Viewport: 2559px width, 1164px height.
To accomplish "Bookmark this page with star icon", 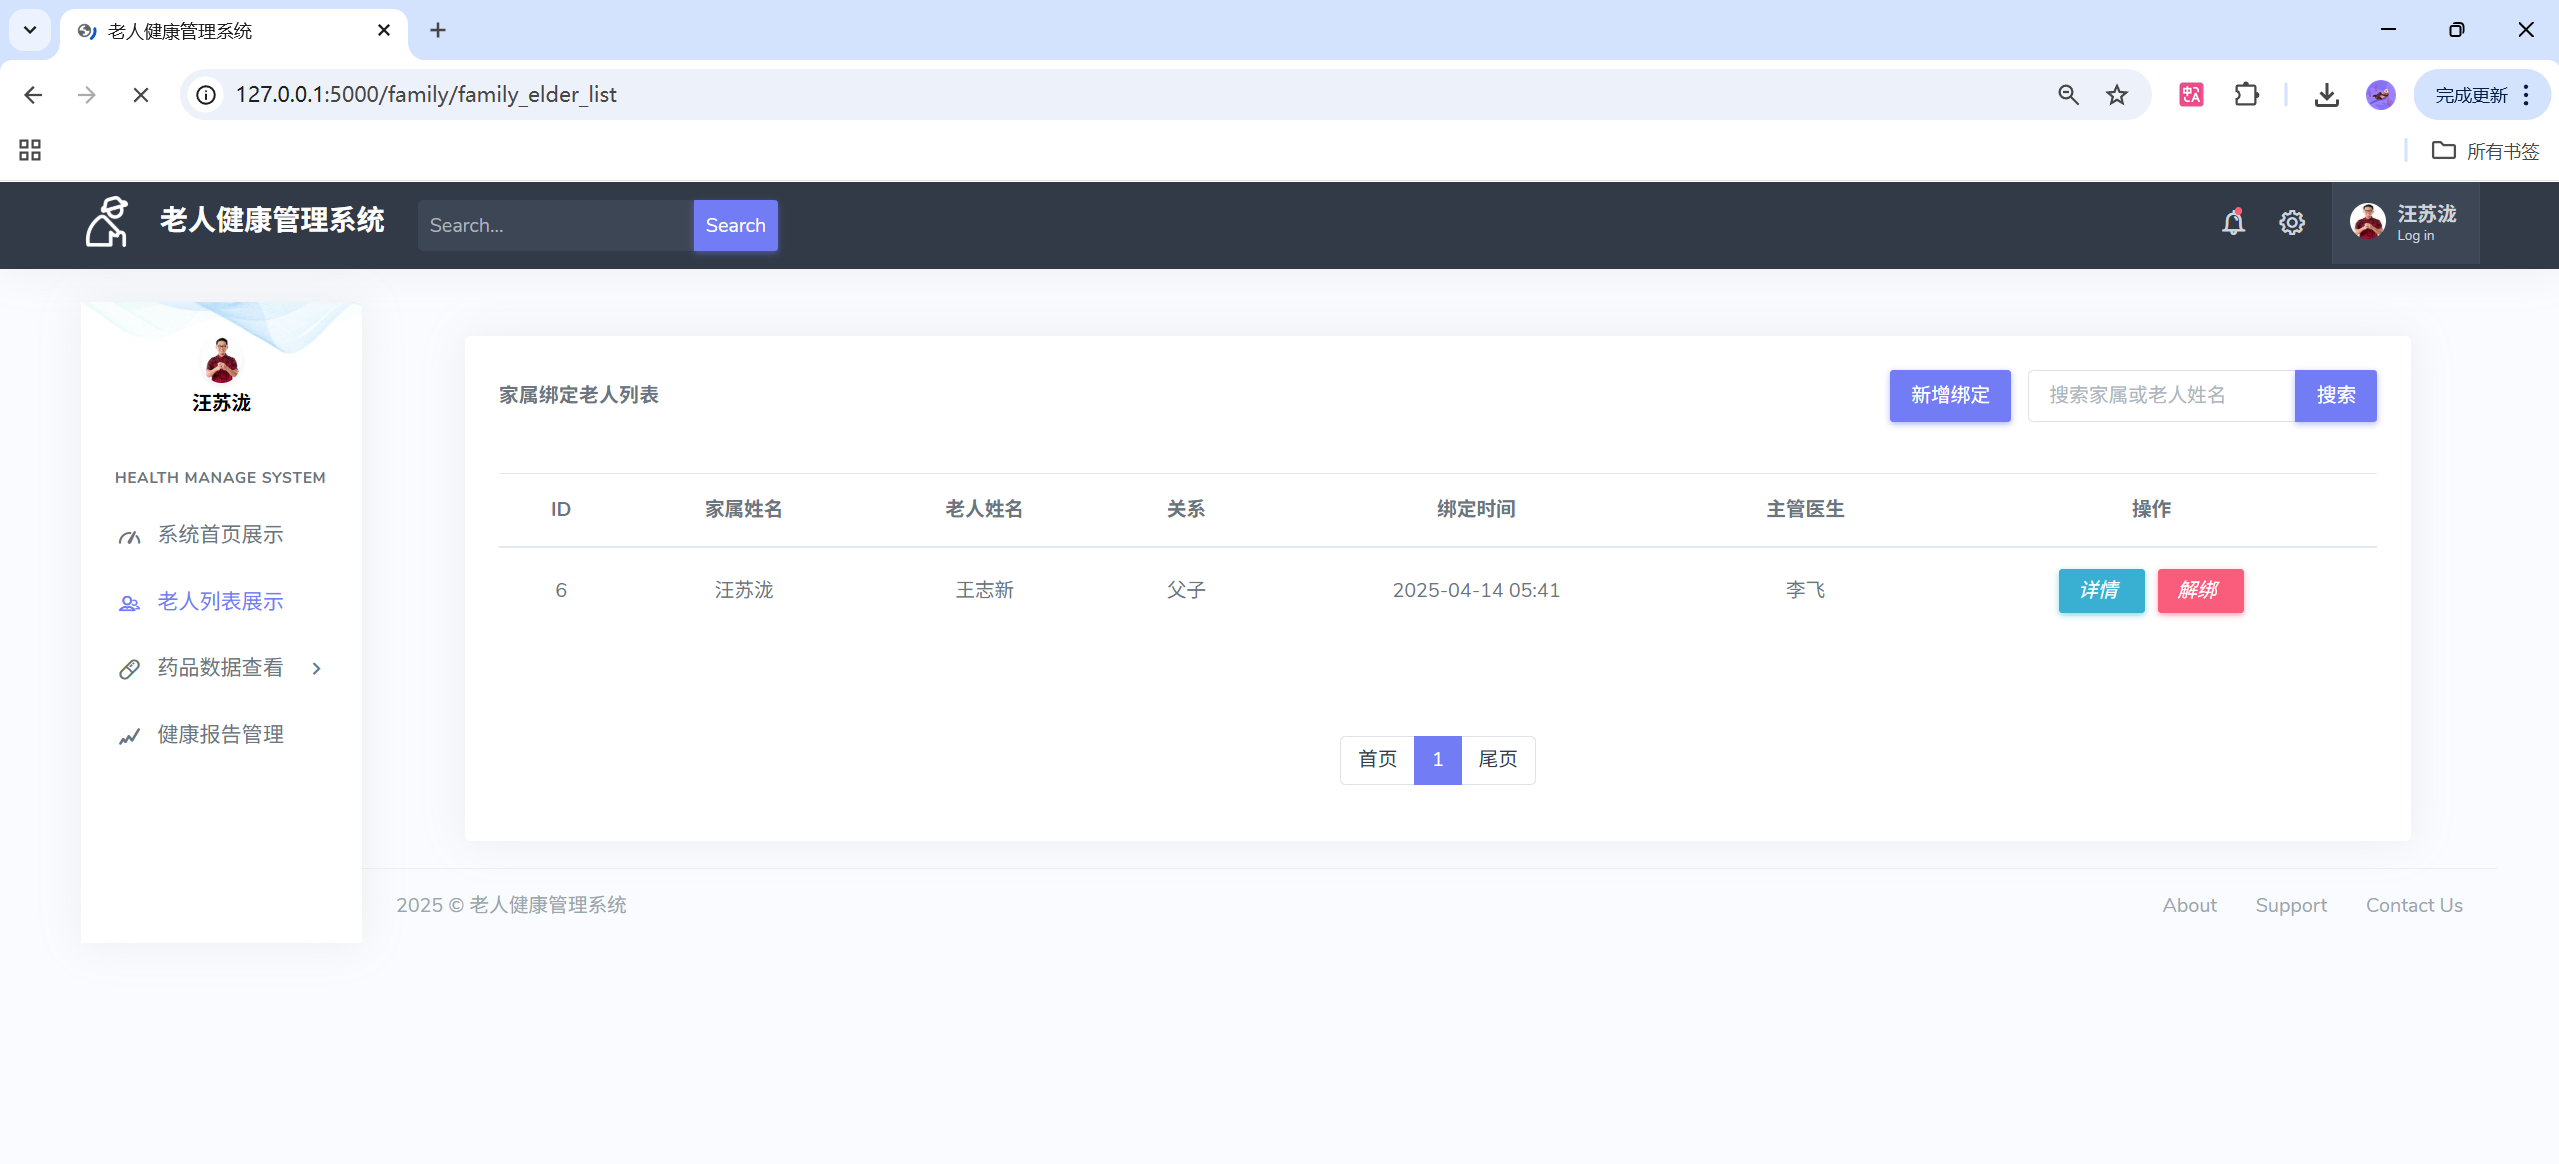I will pyautogui.click(x=2116, y=94).
